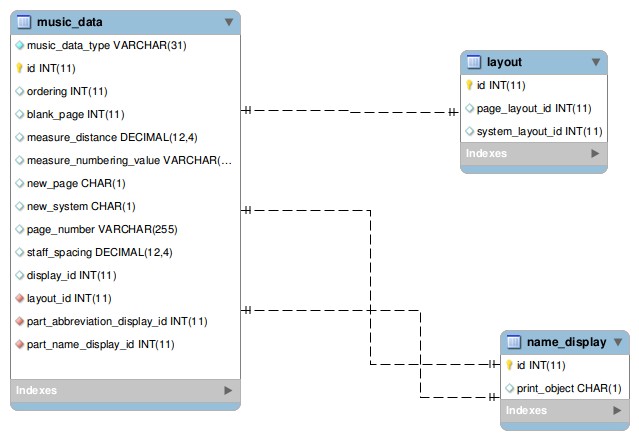This screenshot has width=639, height=440.
Task: Click red foreign key icon for layout_id
Action: coord(19,298)
